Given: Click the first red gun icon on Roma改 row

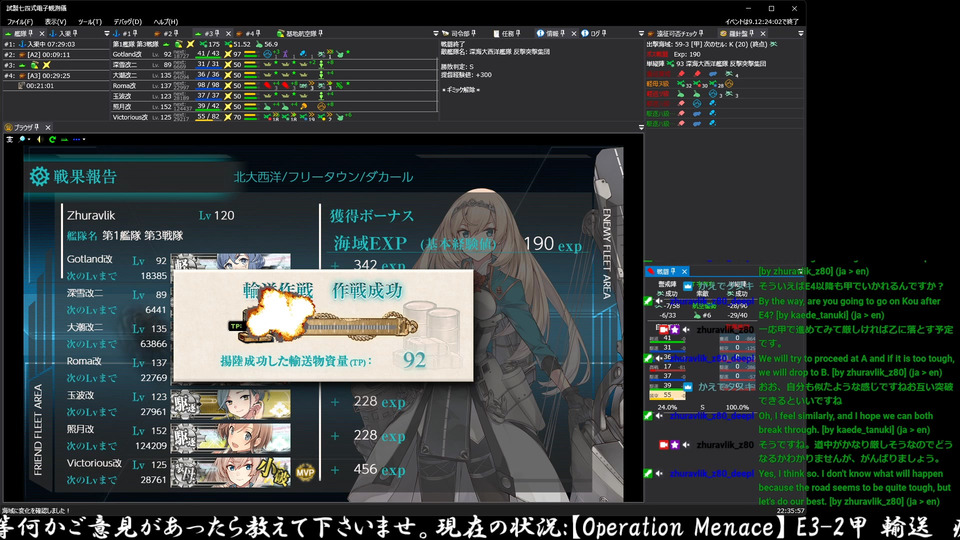Looking at the screenshot, I should click(x=268, y=85).
